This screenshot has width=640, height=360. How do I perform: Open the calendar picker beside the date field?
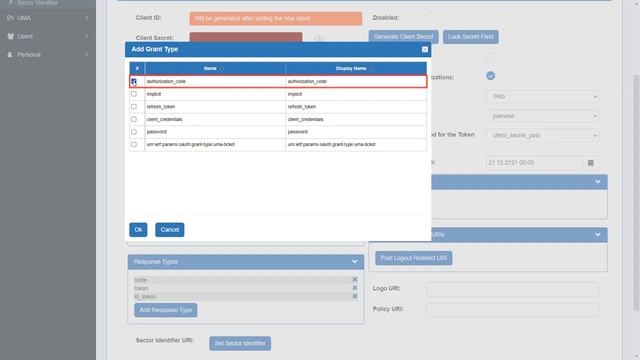point(590,163)
